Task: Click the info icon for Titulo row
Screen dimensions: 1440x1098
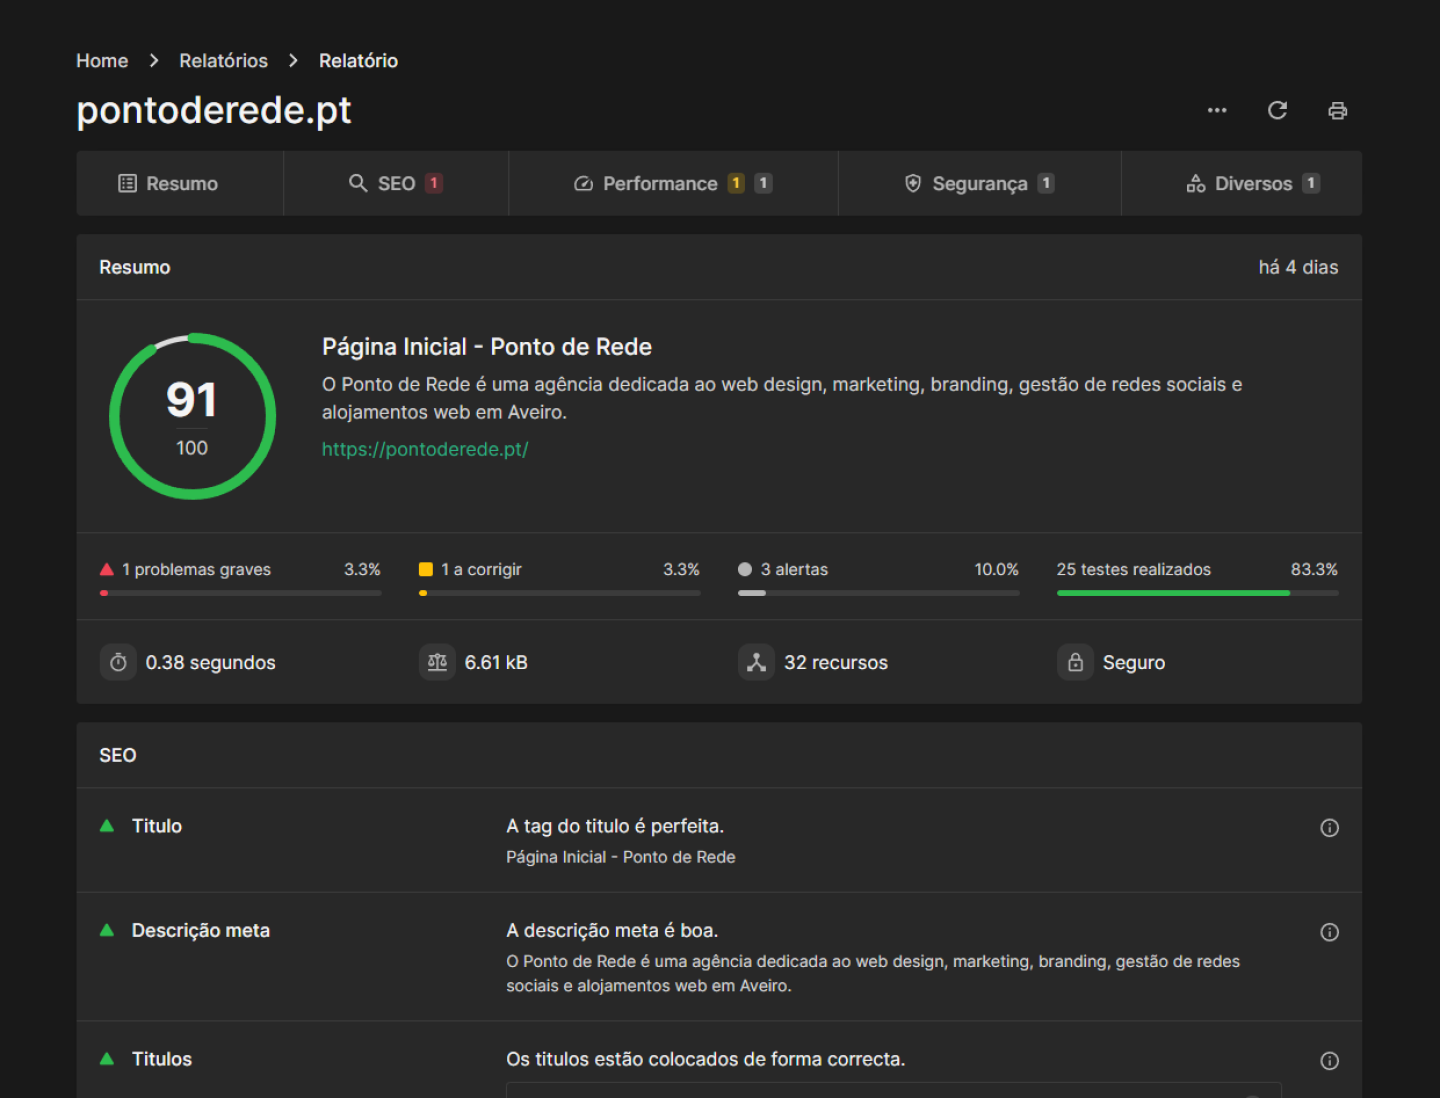Action: pos(1329,827)
